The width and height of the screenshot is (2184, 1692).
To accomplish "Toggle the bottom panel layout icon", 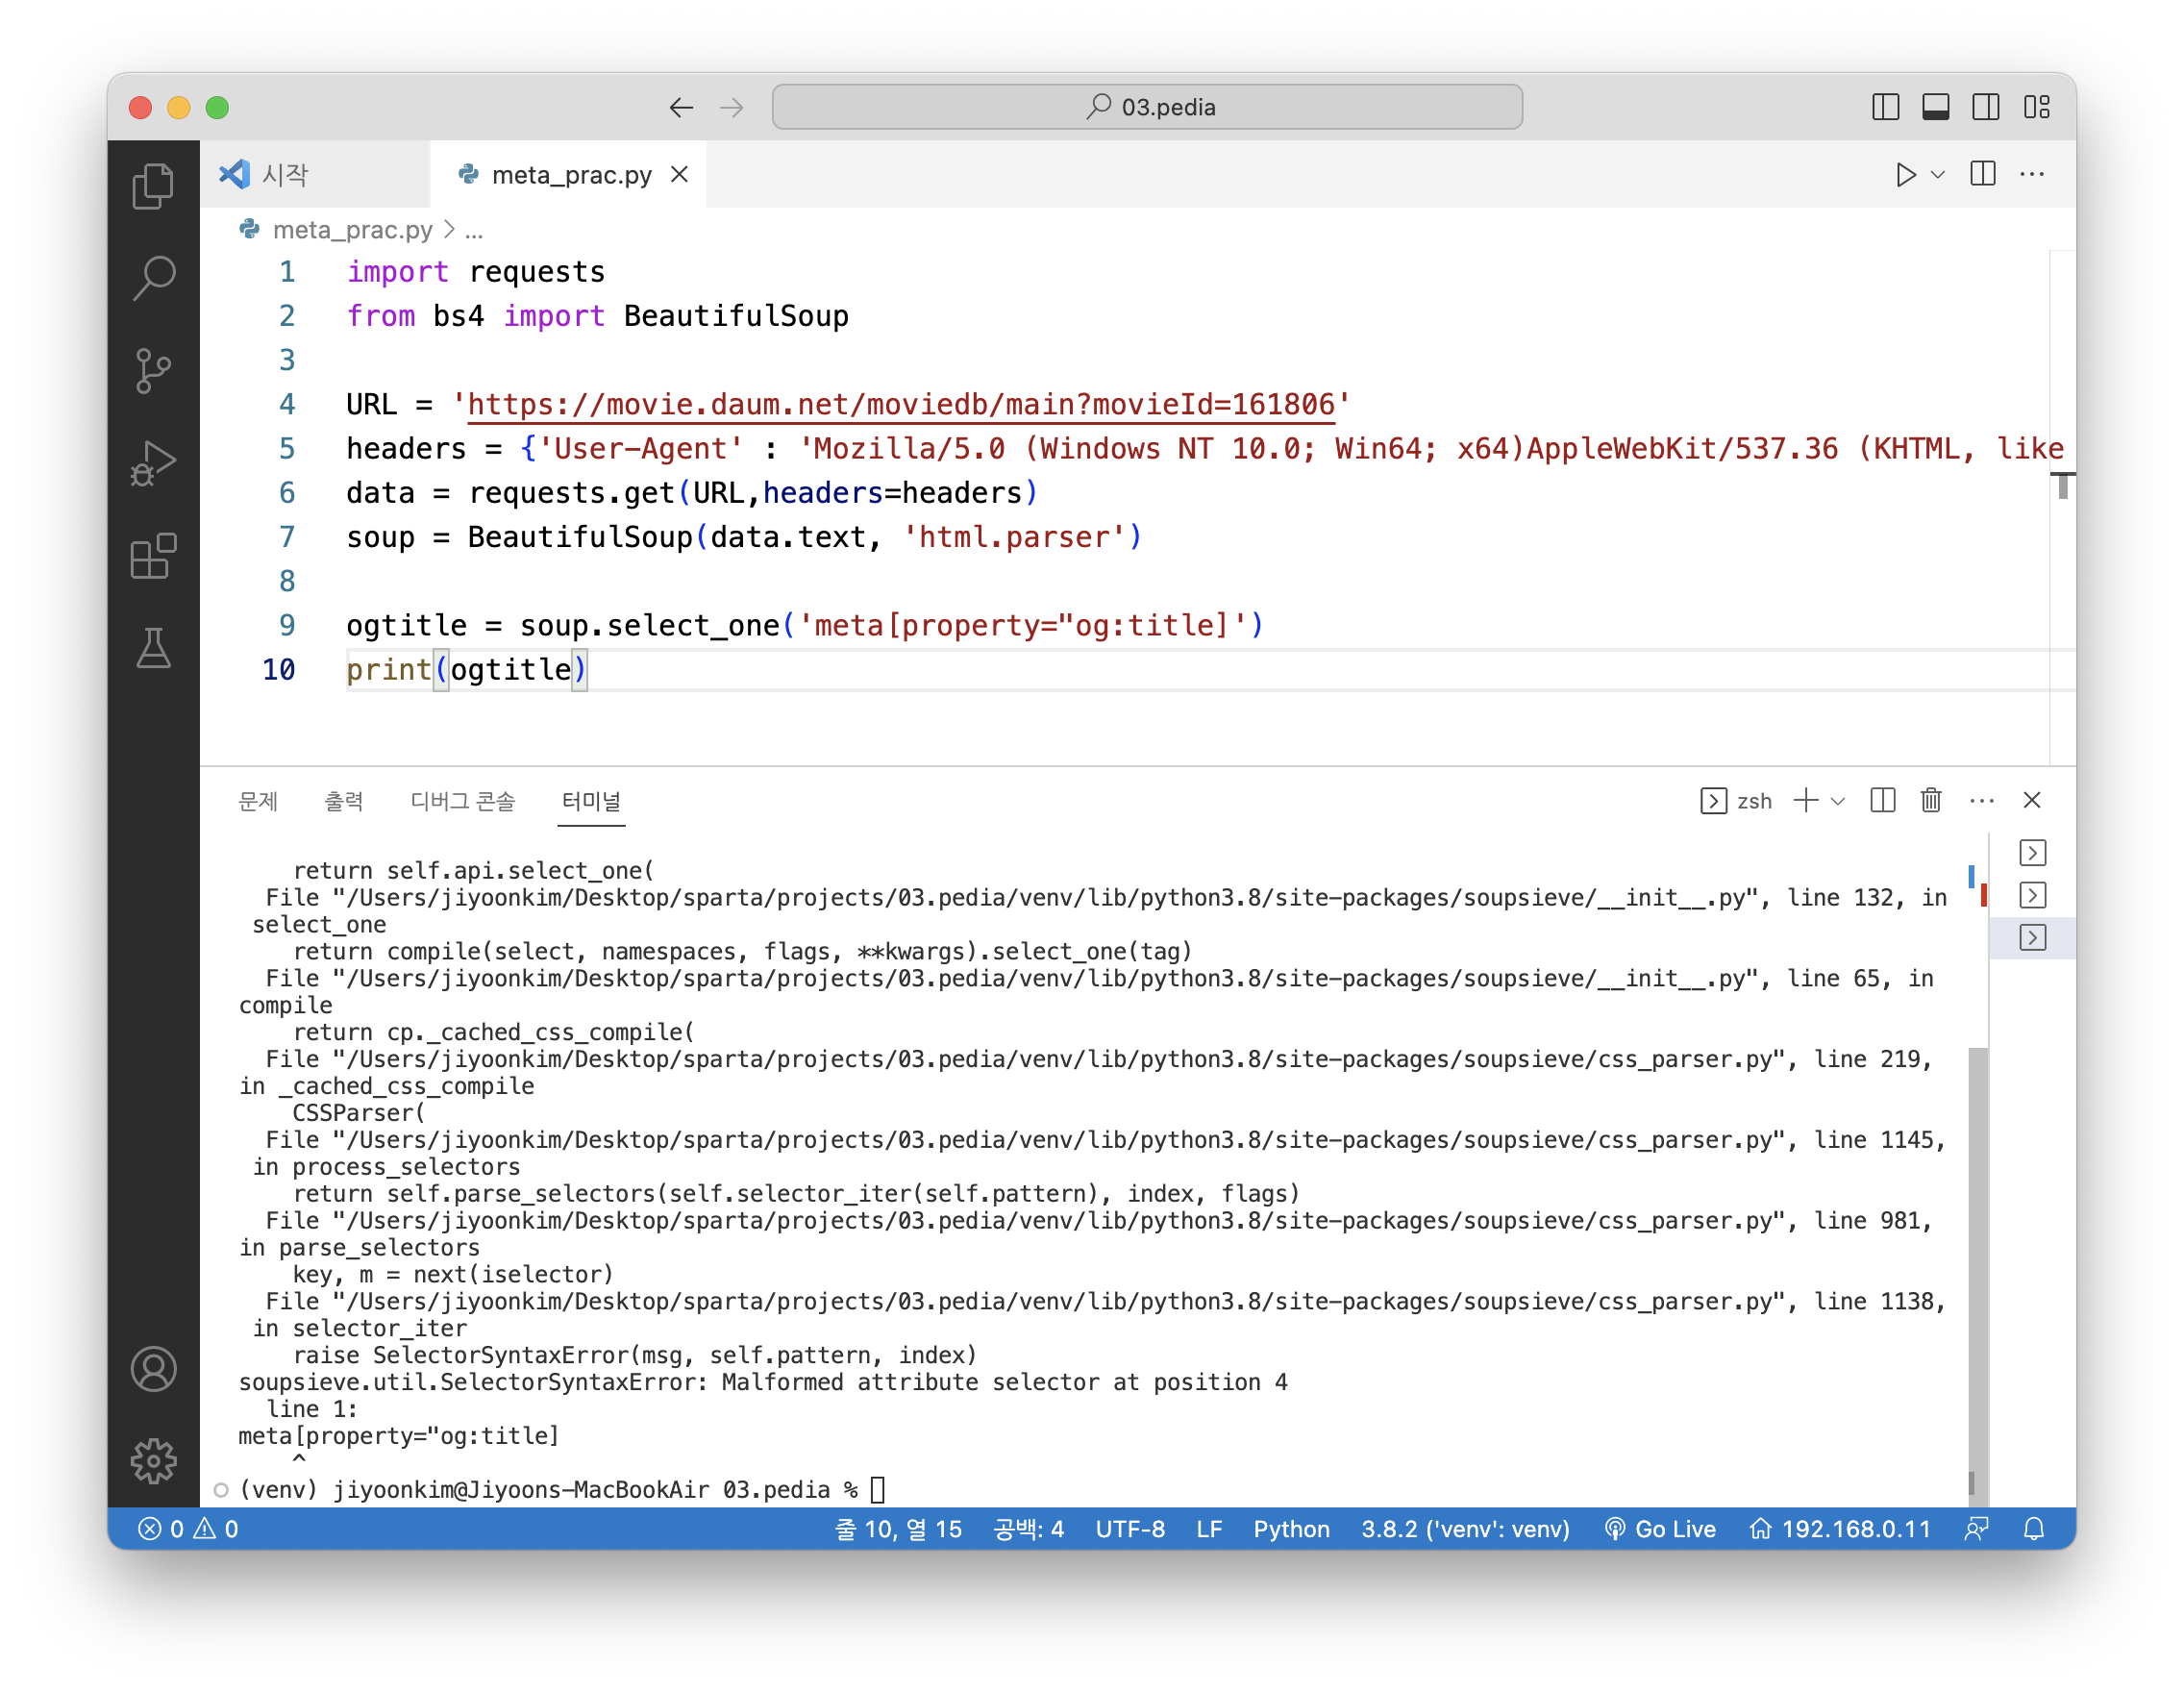I will (1935, 107).
